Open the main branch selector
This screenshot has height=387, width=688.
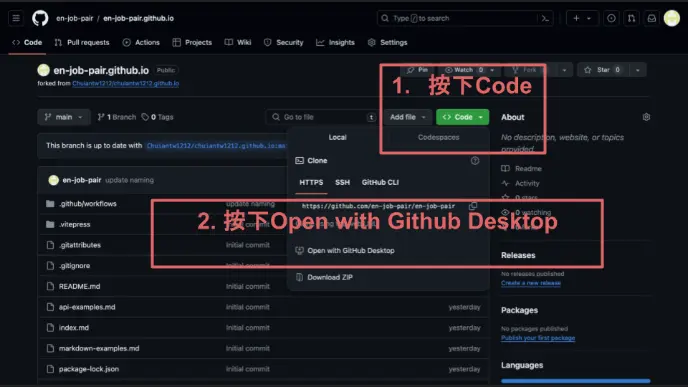pyautogui.click(x=64, y=117)
